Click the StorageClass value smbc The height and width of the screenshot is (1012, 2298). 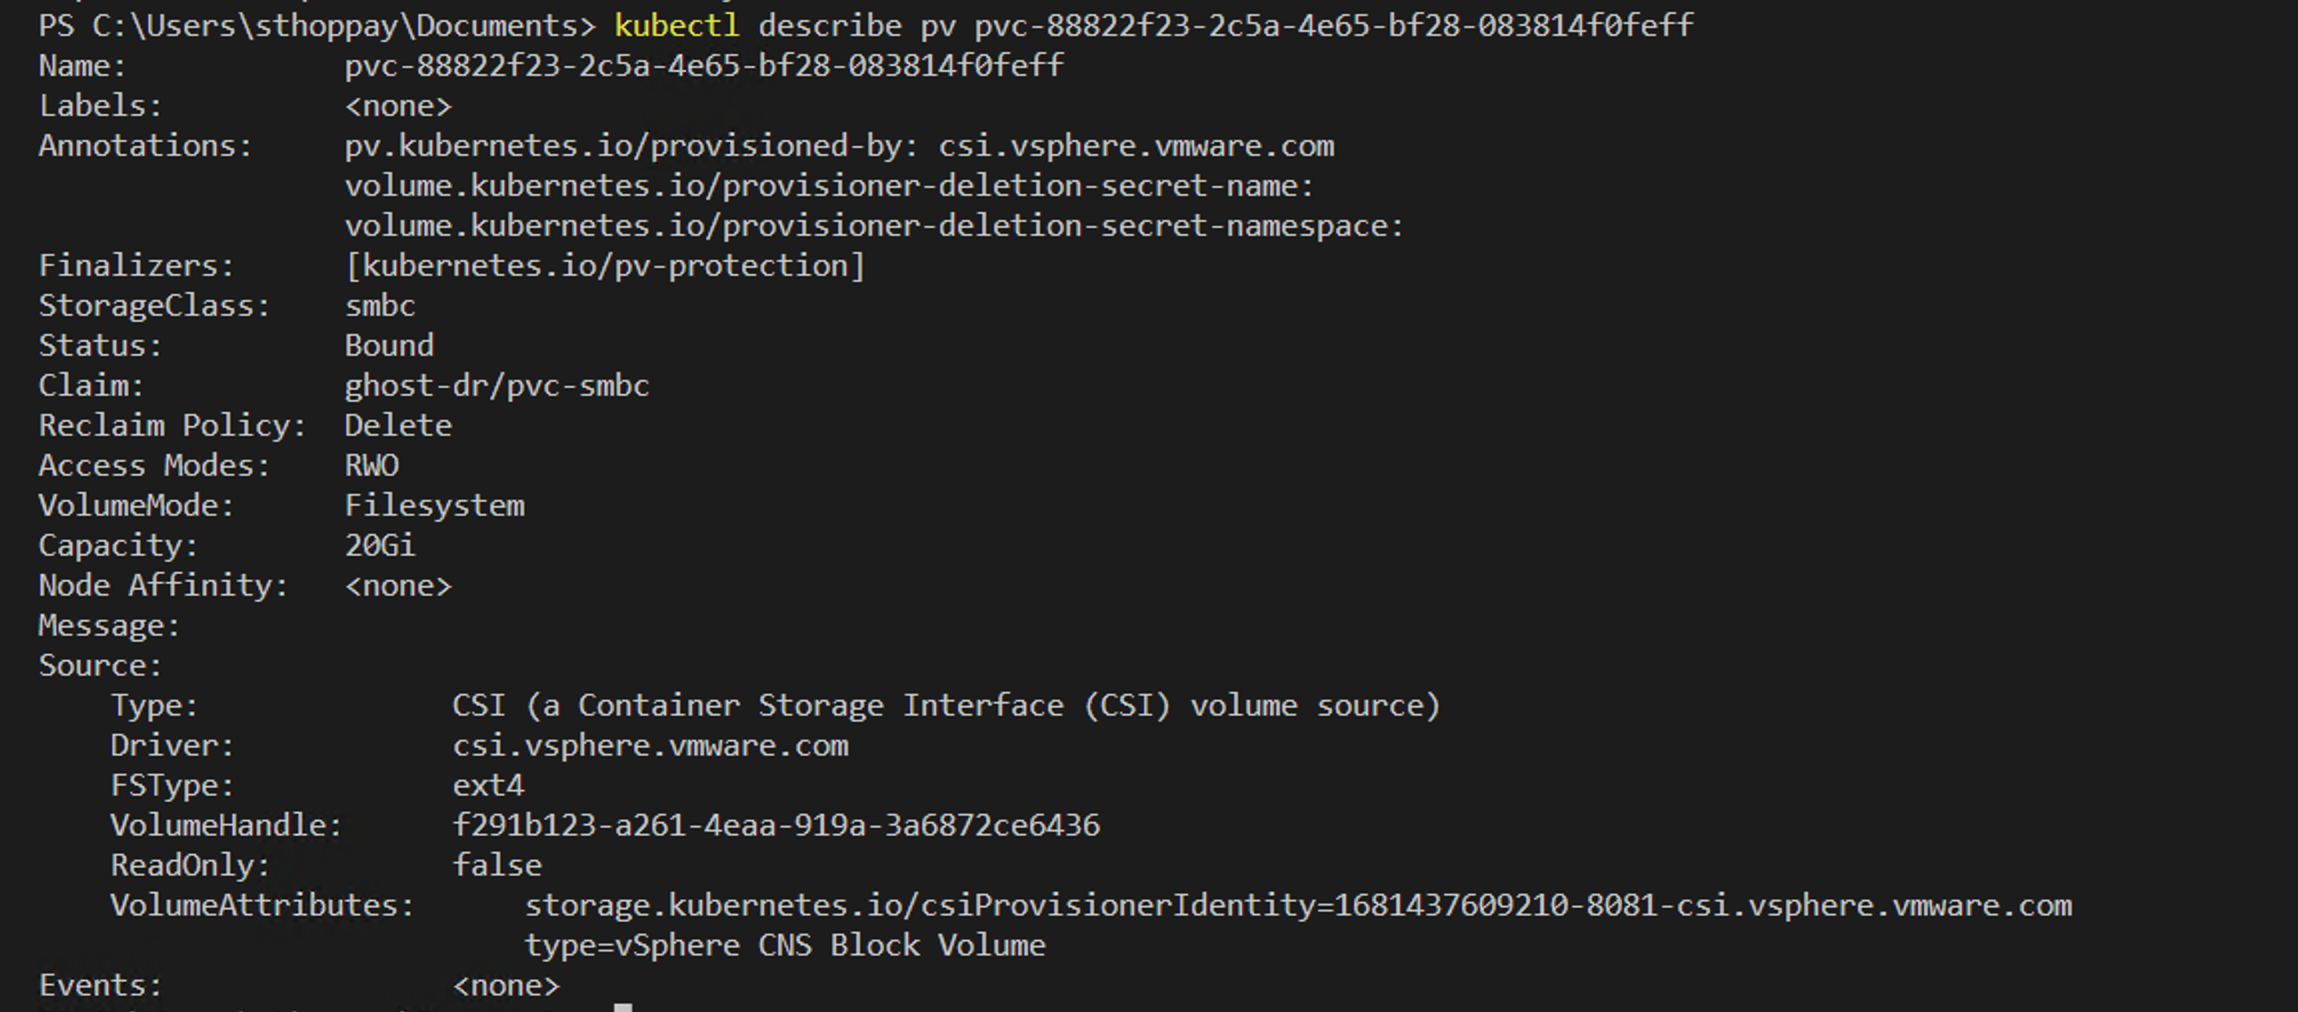click(x=380, y=306)
